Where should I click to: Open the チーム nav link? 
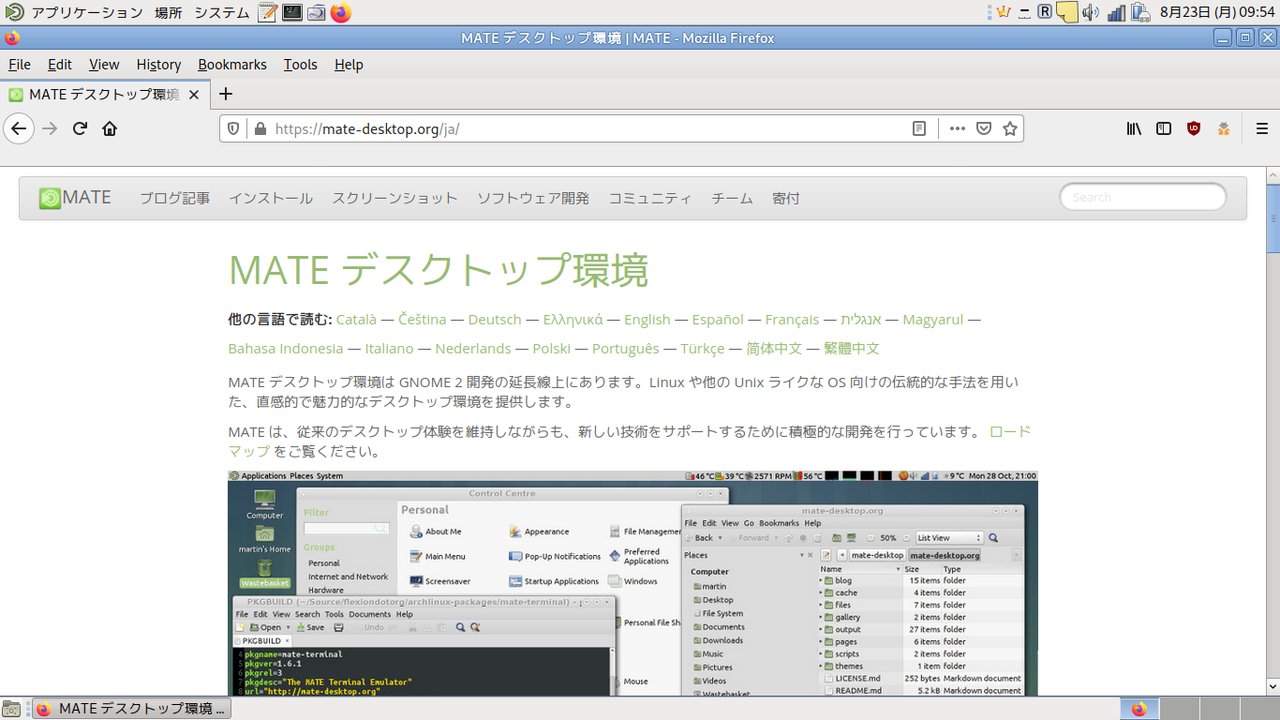[x=732, y=198]
